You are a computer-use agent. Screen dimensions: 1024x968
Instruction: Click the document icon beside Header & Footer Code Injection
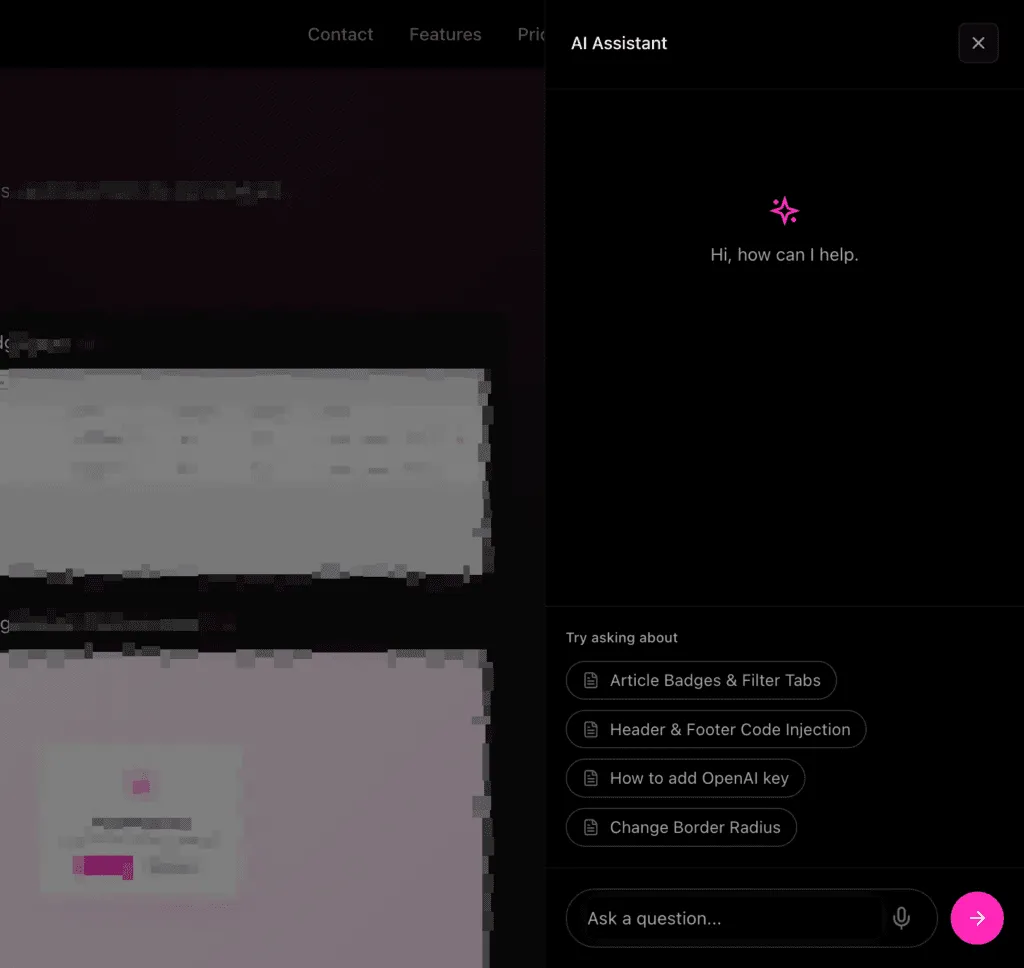(x=590, y=729)
